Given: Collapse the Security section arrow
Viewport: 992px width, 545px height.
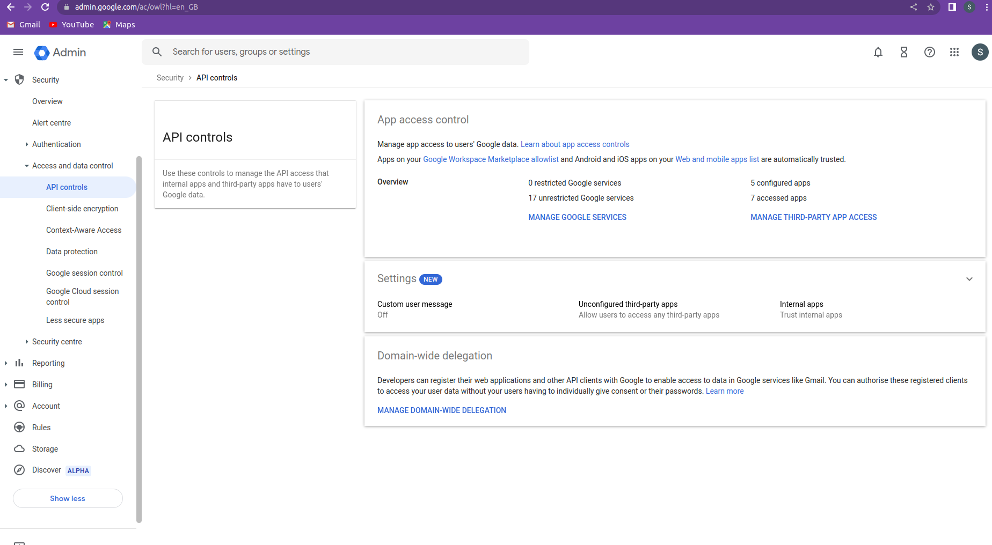Looking at the screenshot, I should coord(6,80).
